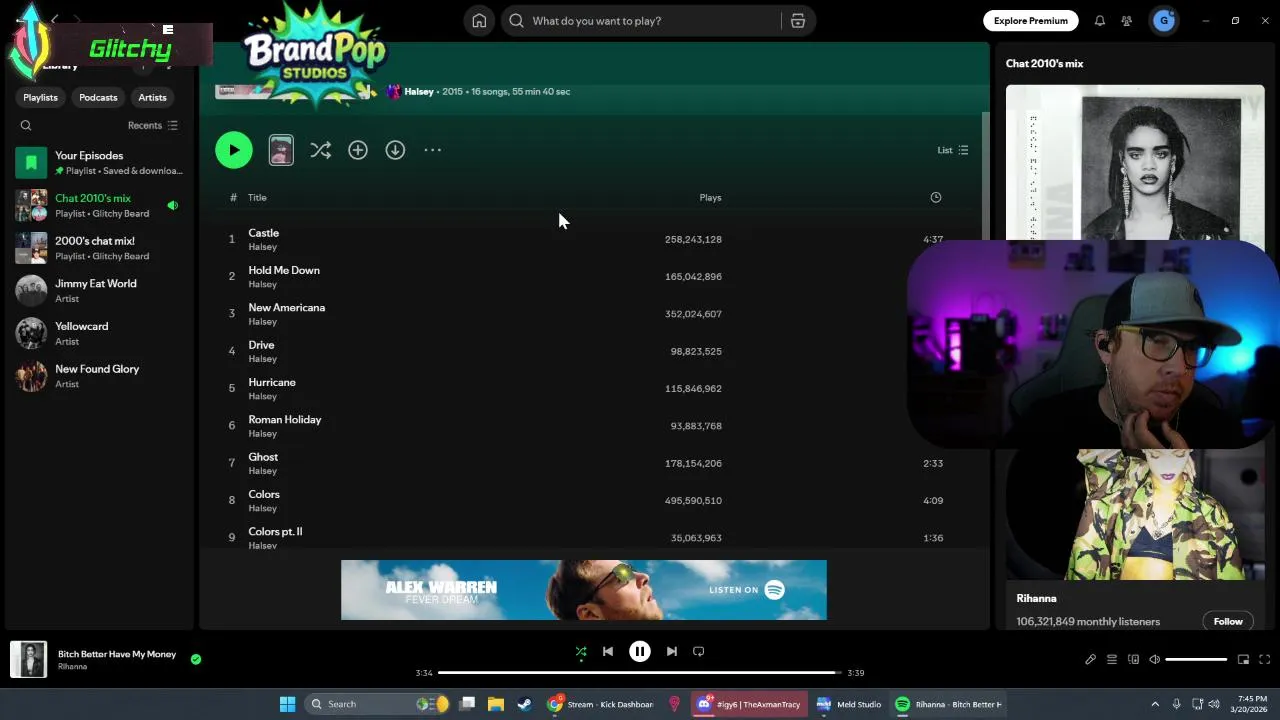Open Connect to a device
This screenshot has height=720, width=1280.
(1133, 660)
